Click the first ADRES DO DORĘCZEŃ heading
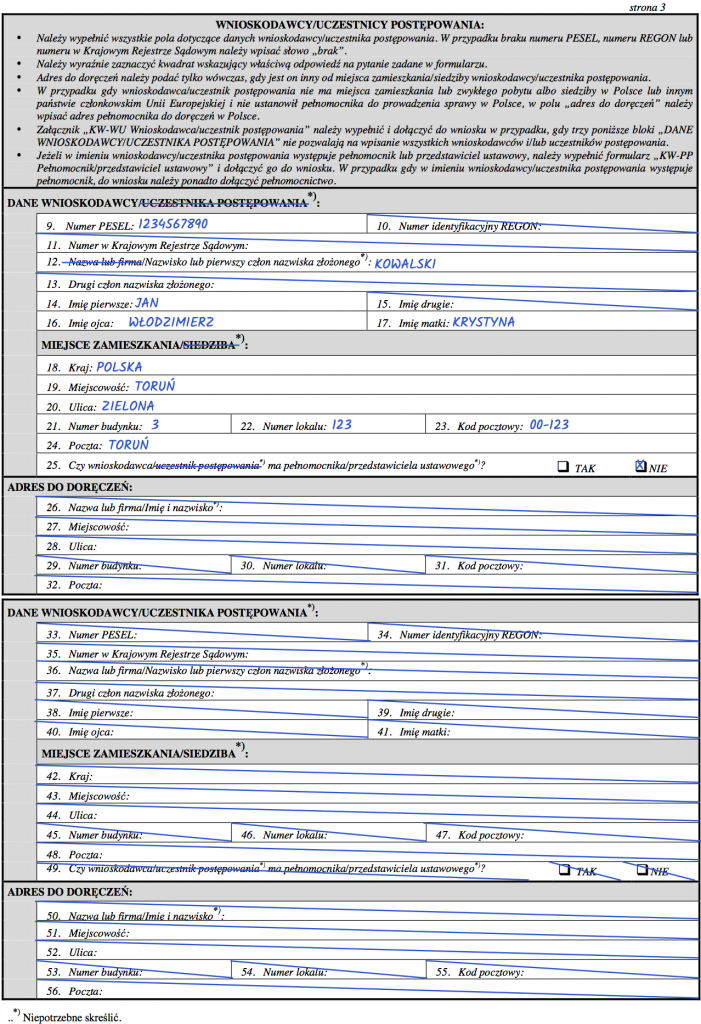The image size is (701, 1024). (x=69, y=487)
